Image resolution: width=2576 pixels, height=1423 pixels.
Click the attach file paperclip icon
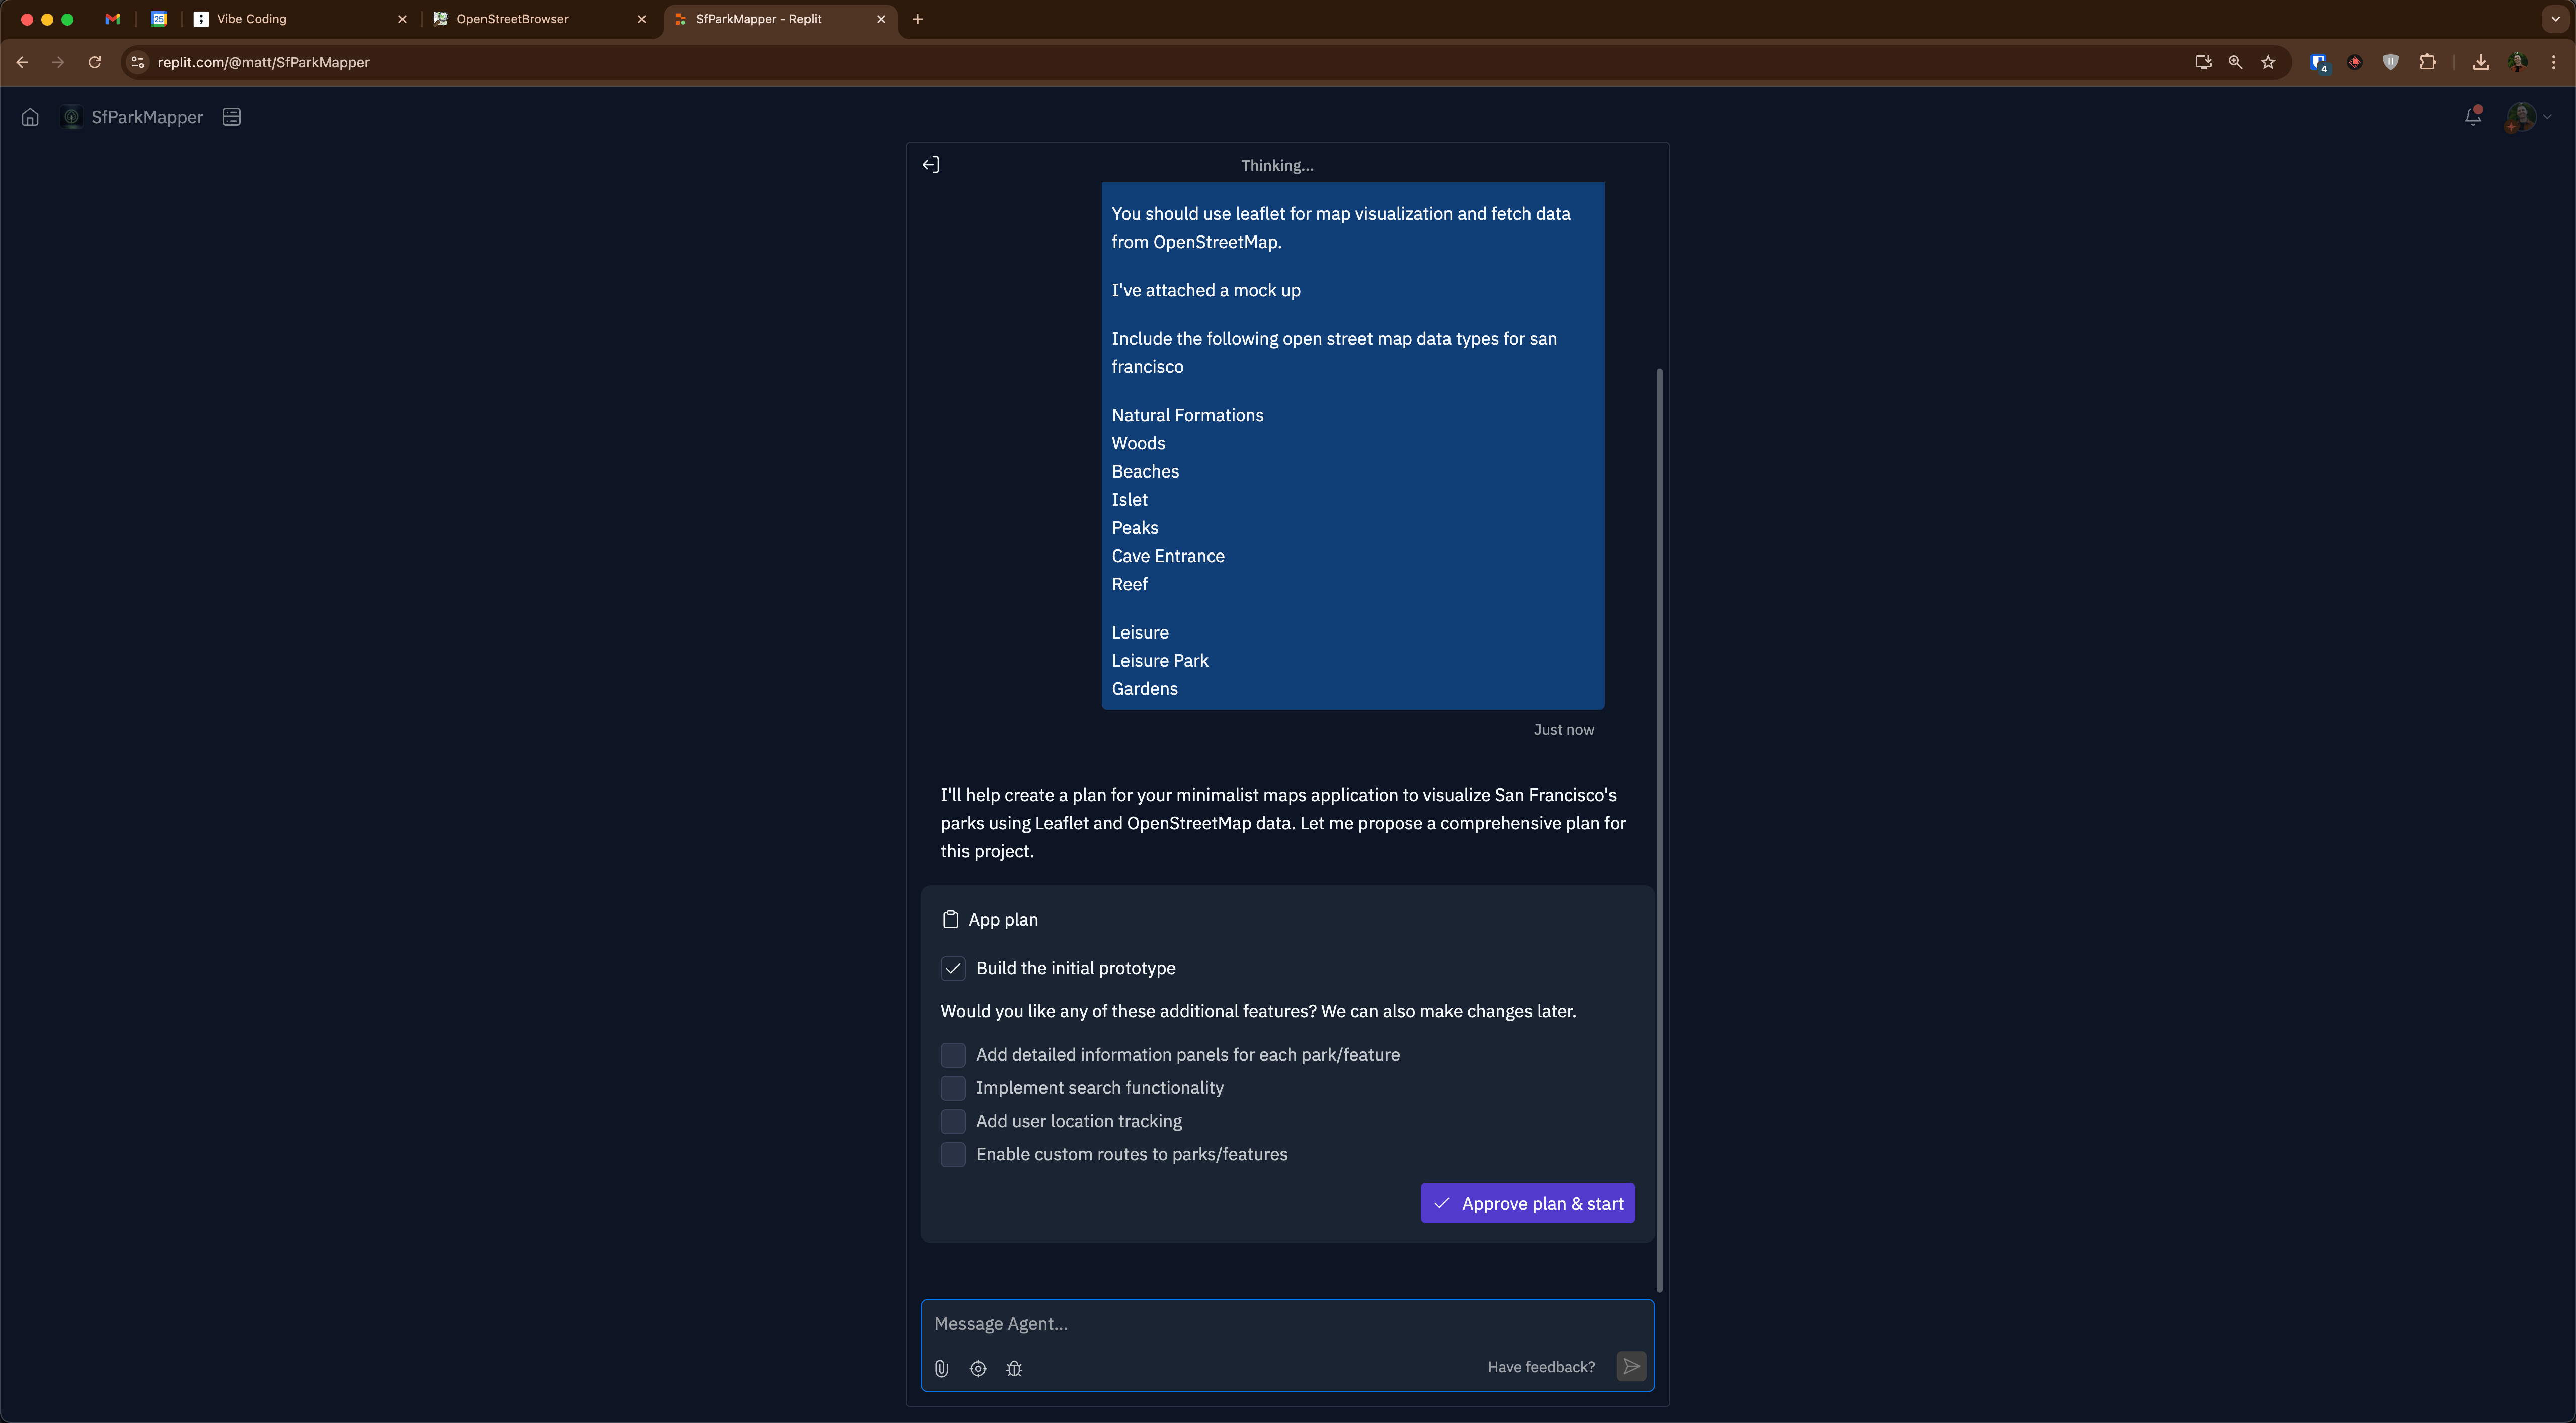pyautogui.click(x=941, y=1368)
